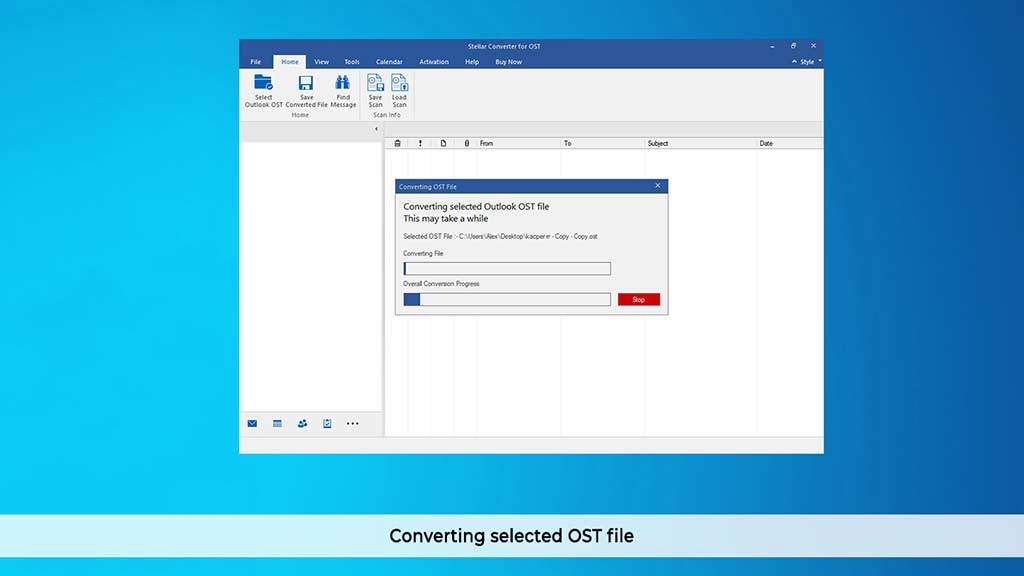Stop the OST conversion
The height and width of the screenshot is (576, 1024).
639,300
